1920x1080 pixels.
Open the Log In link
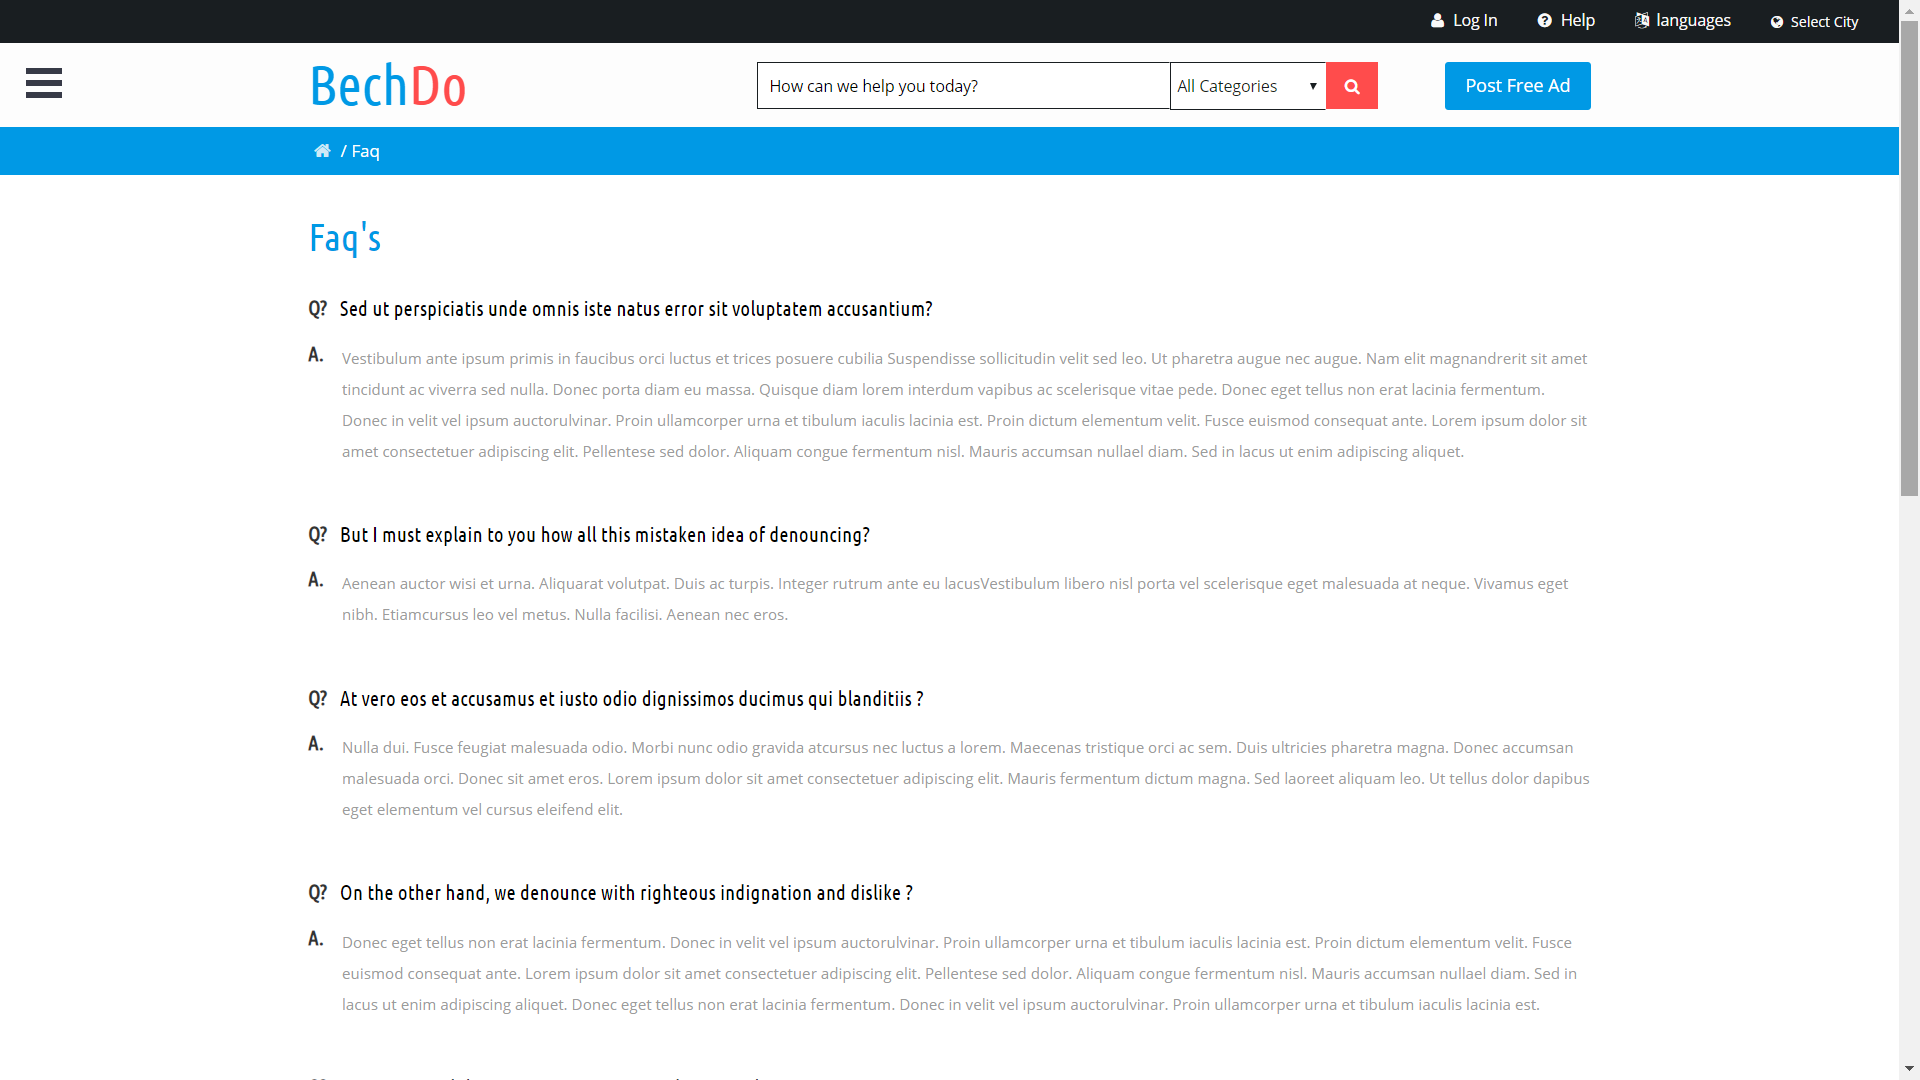[x=1475, y=21]
